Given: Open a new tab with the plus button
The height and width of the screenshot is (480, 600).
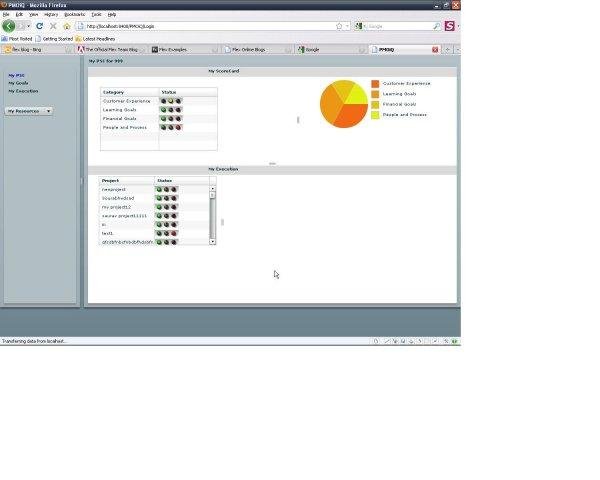Looking at the screenshot, I should click(x=447, y=50).
